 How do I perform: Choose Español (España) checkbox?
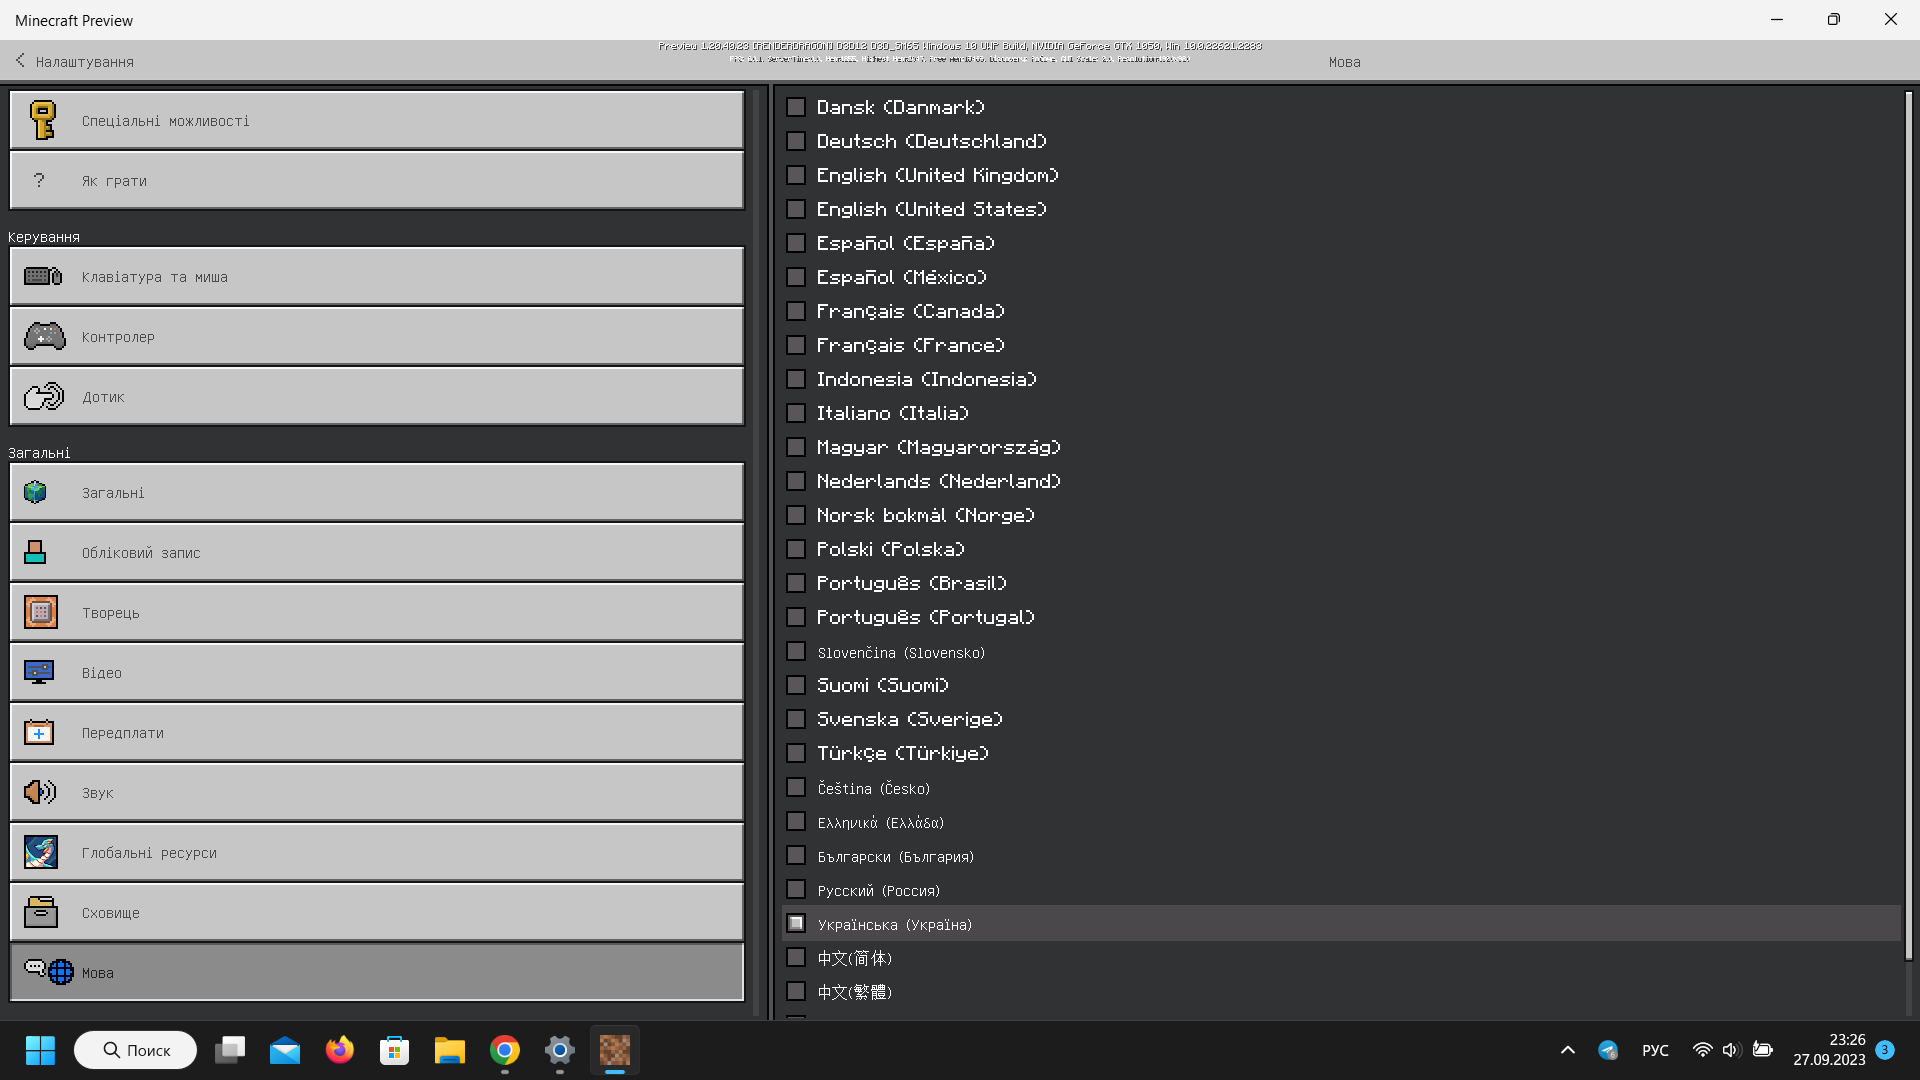click(796, 243)
